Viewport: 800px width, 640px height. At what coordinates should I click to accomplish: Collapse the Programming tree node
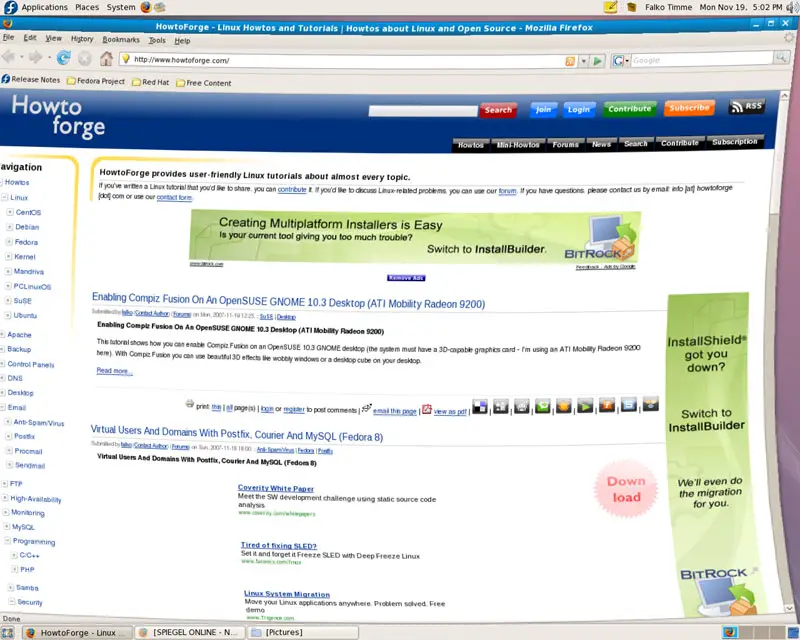click(x=7, y=540)
